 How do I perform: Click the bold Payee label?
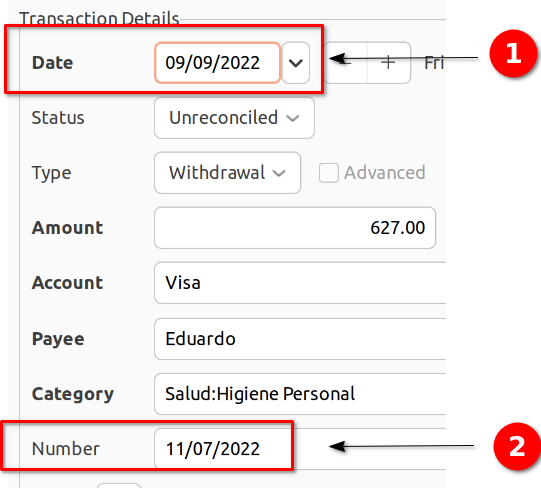tap(58, 339)
